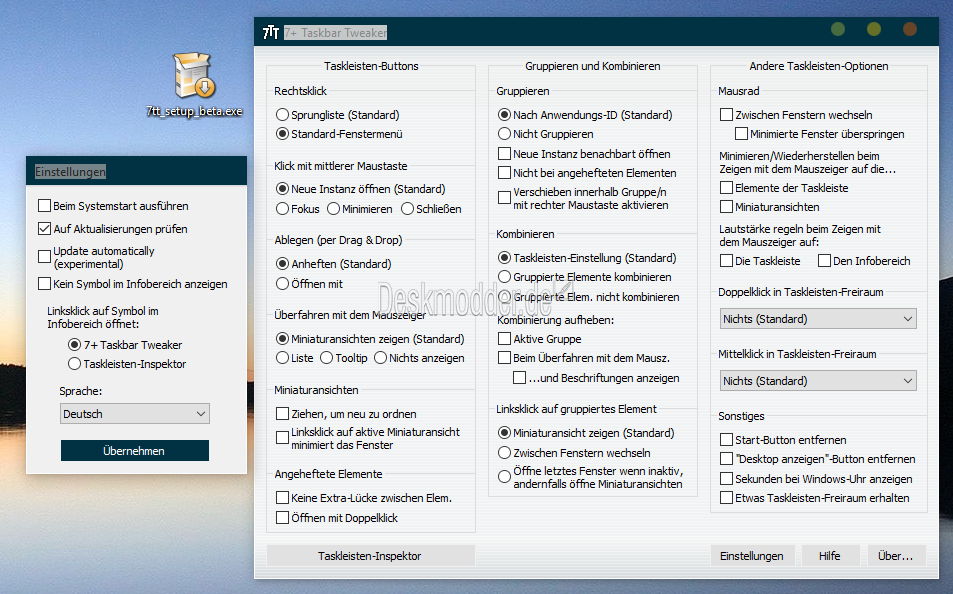This screenshot has height=594, width=953.
Task: Select Nichts anzeigen radio button
Action: [x=380, y=357]
